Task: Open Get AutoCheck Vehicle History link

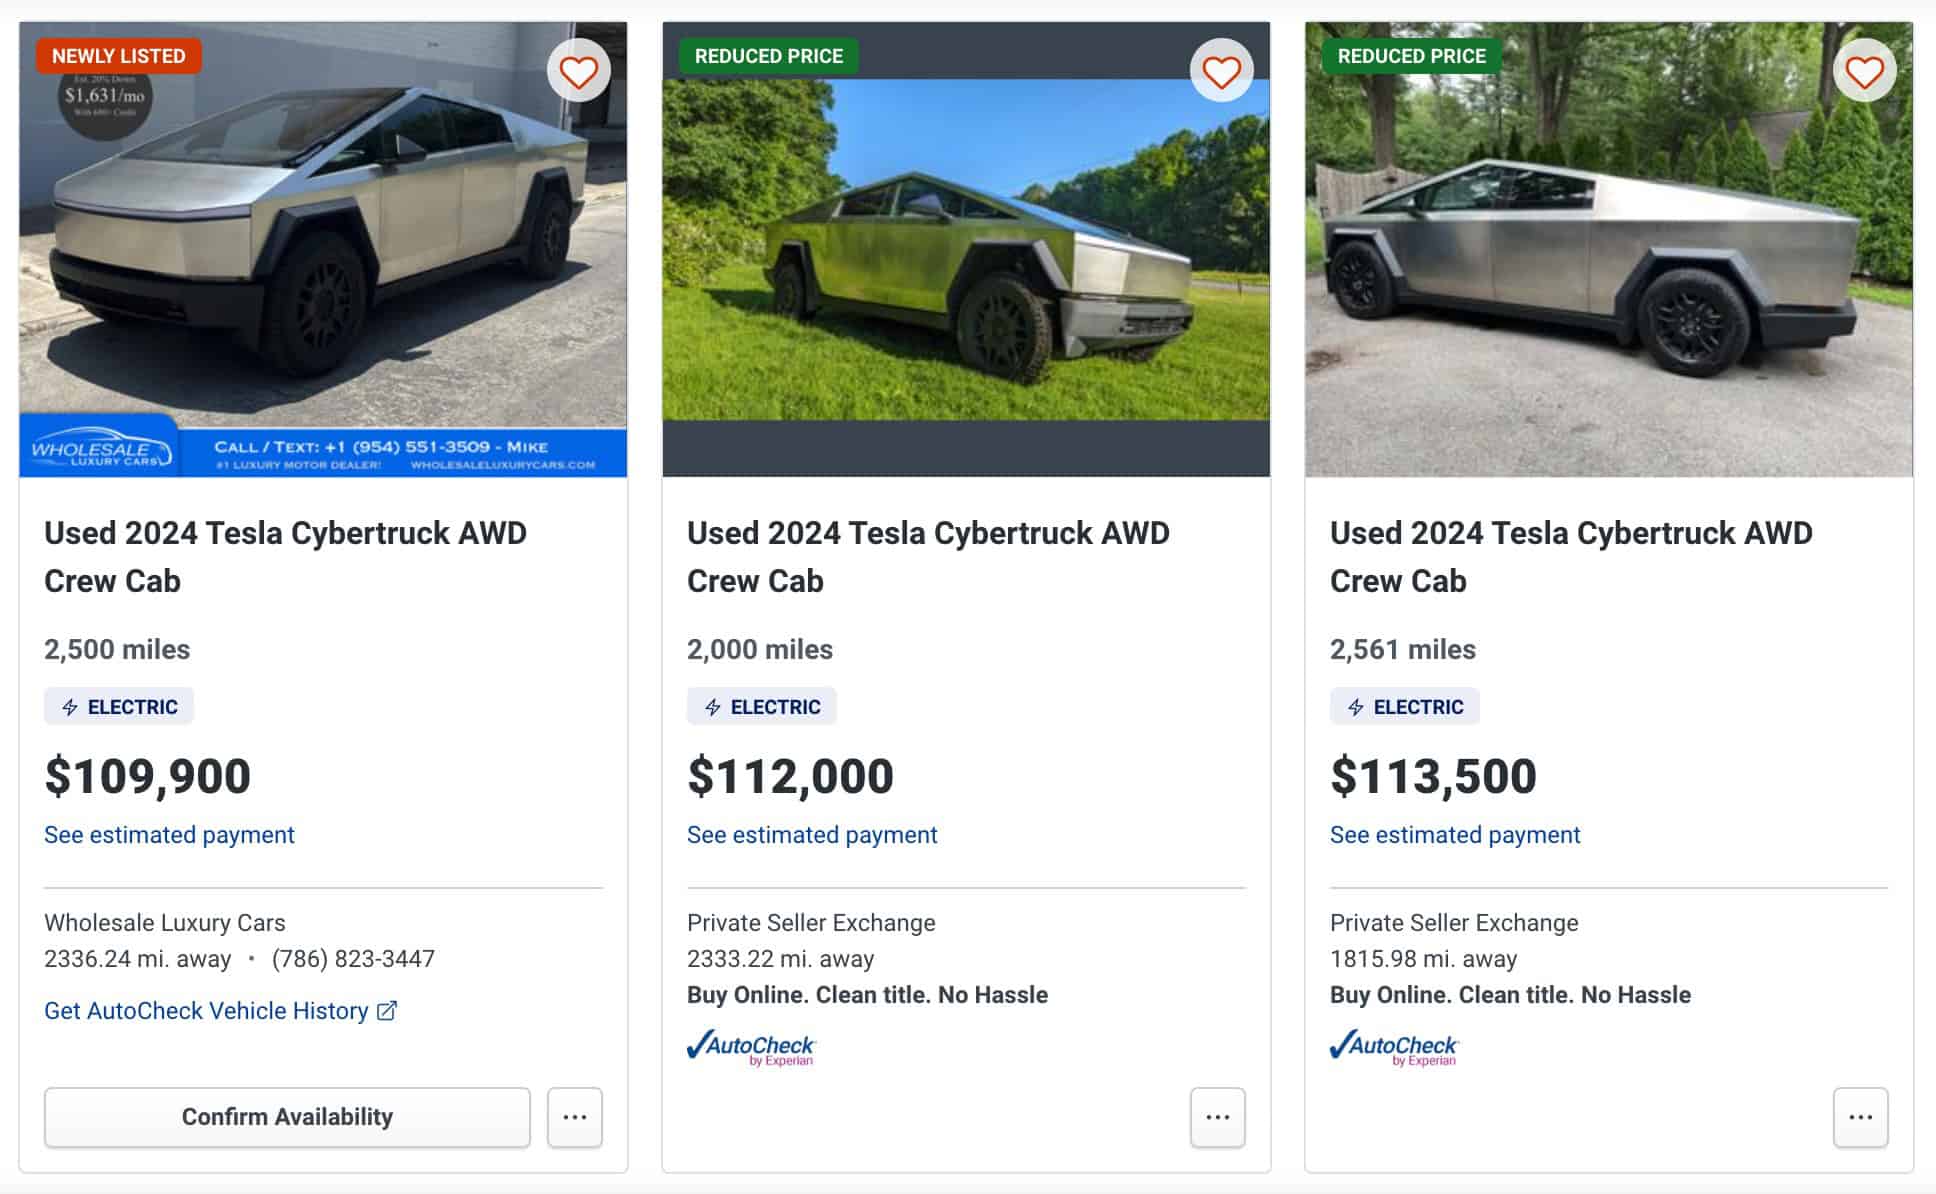Action: pos(205,1011)
